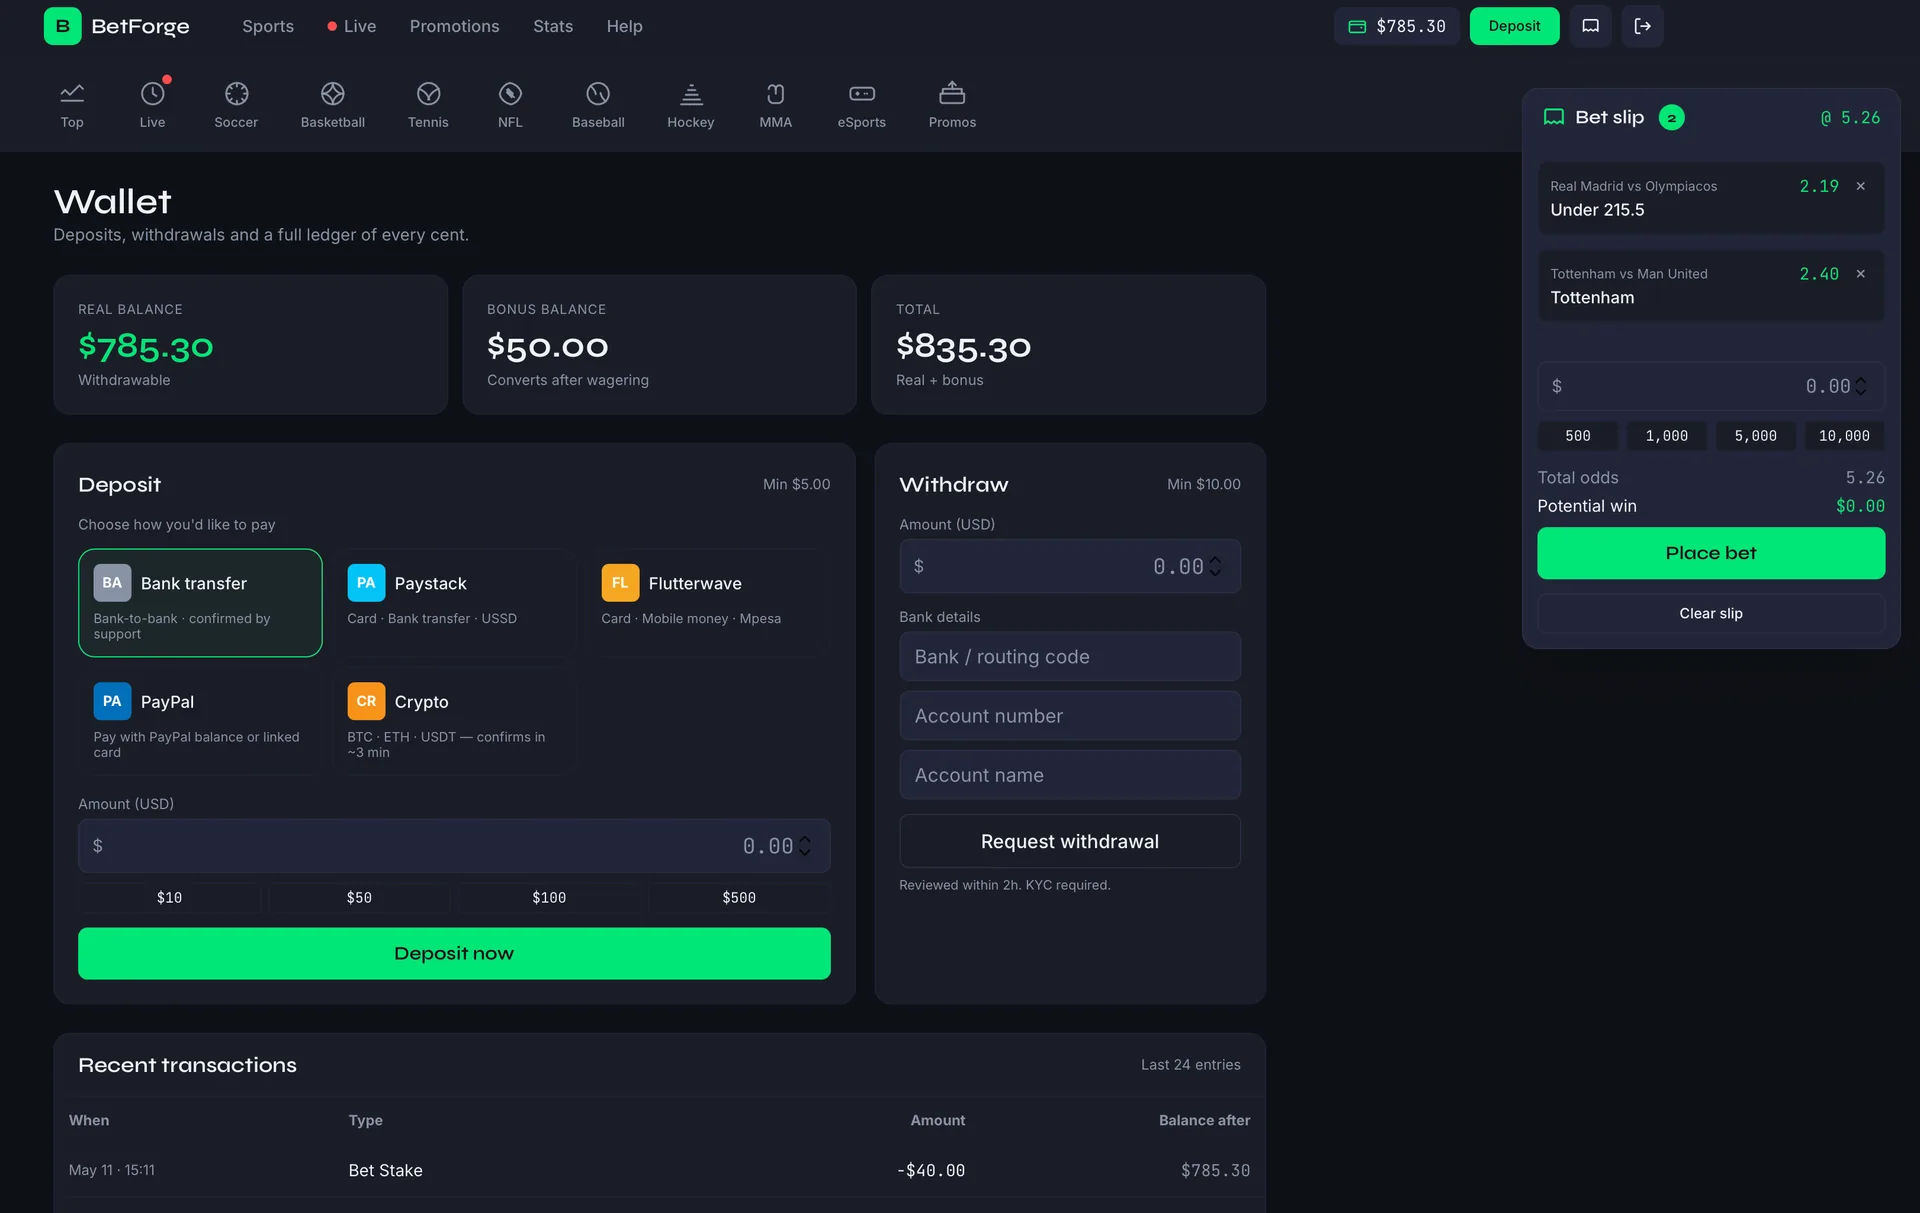The image size is (1920, 1213).
Task: Open the Stats menu
Action: pos(553,26)
